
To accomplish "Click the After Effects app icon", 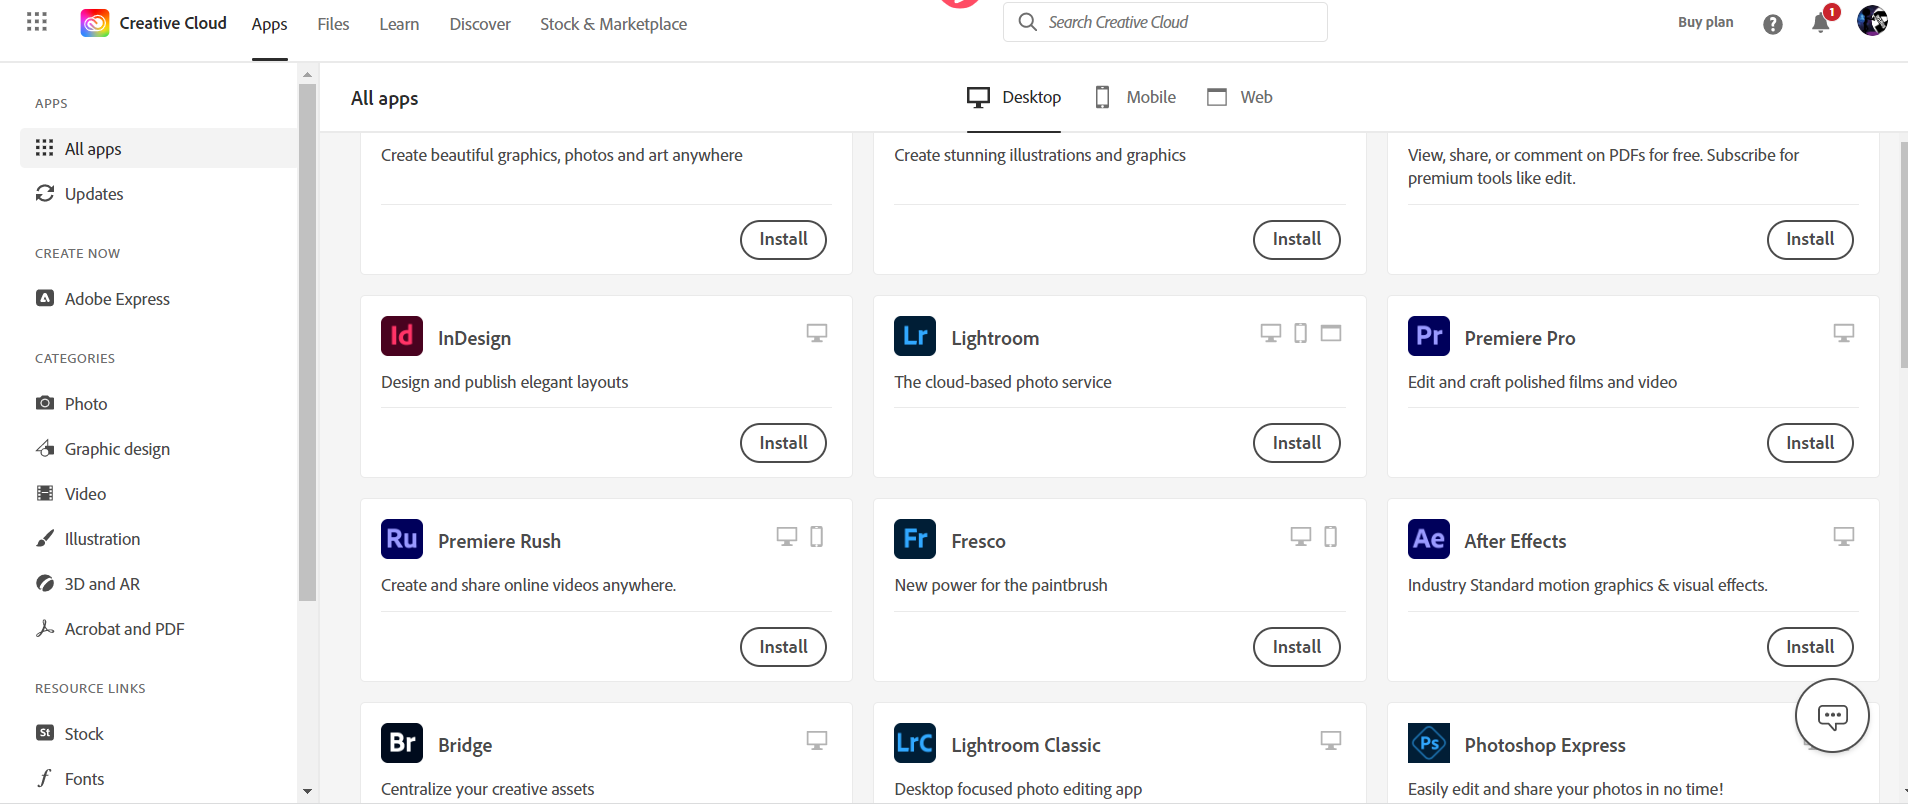I will (x=1428, y=539).
